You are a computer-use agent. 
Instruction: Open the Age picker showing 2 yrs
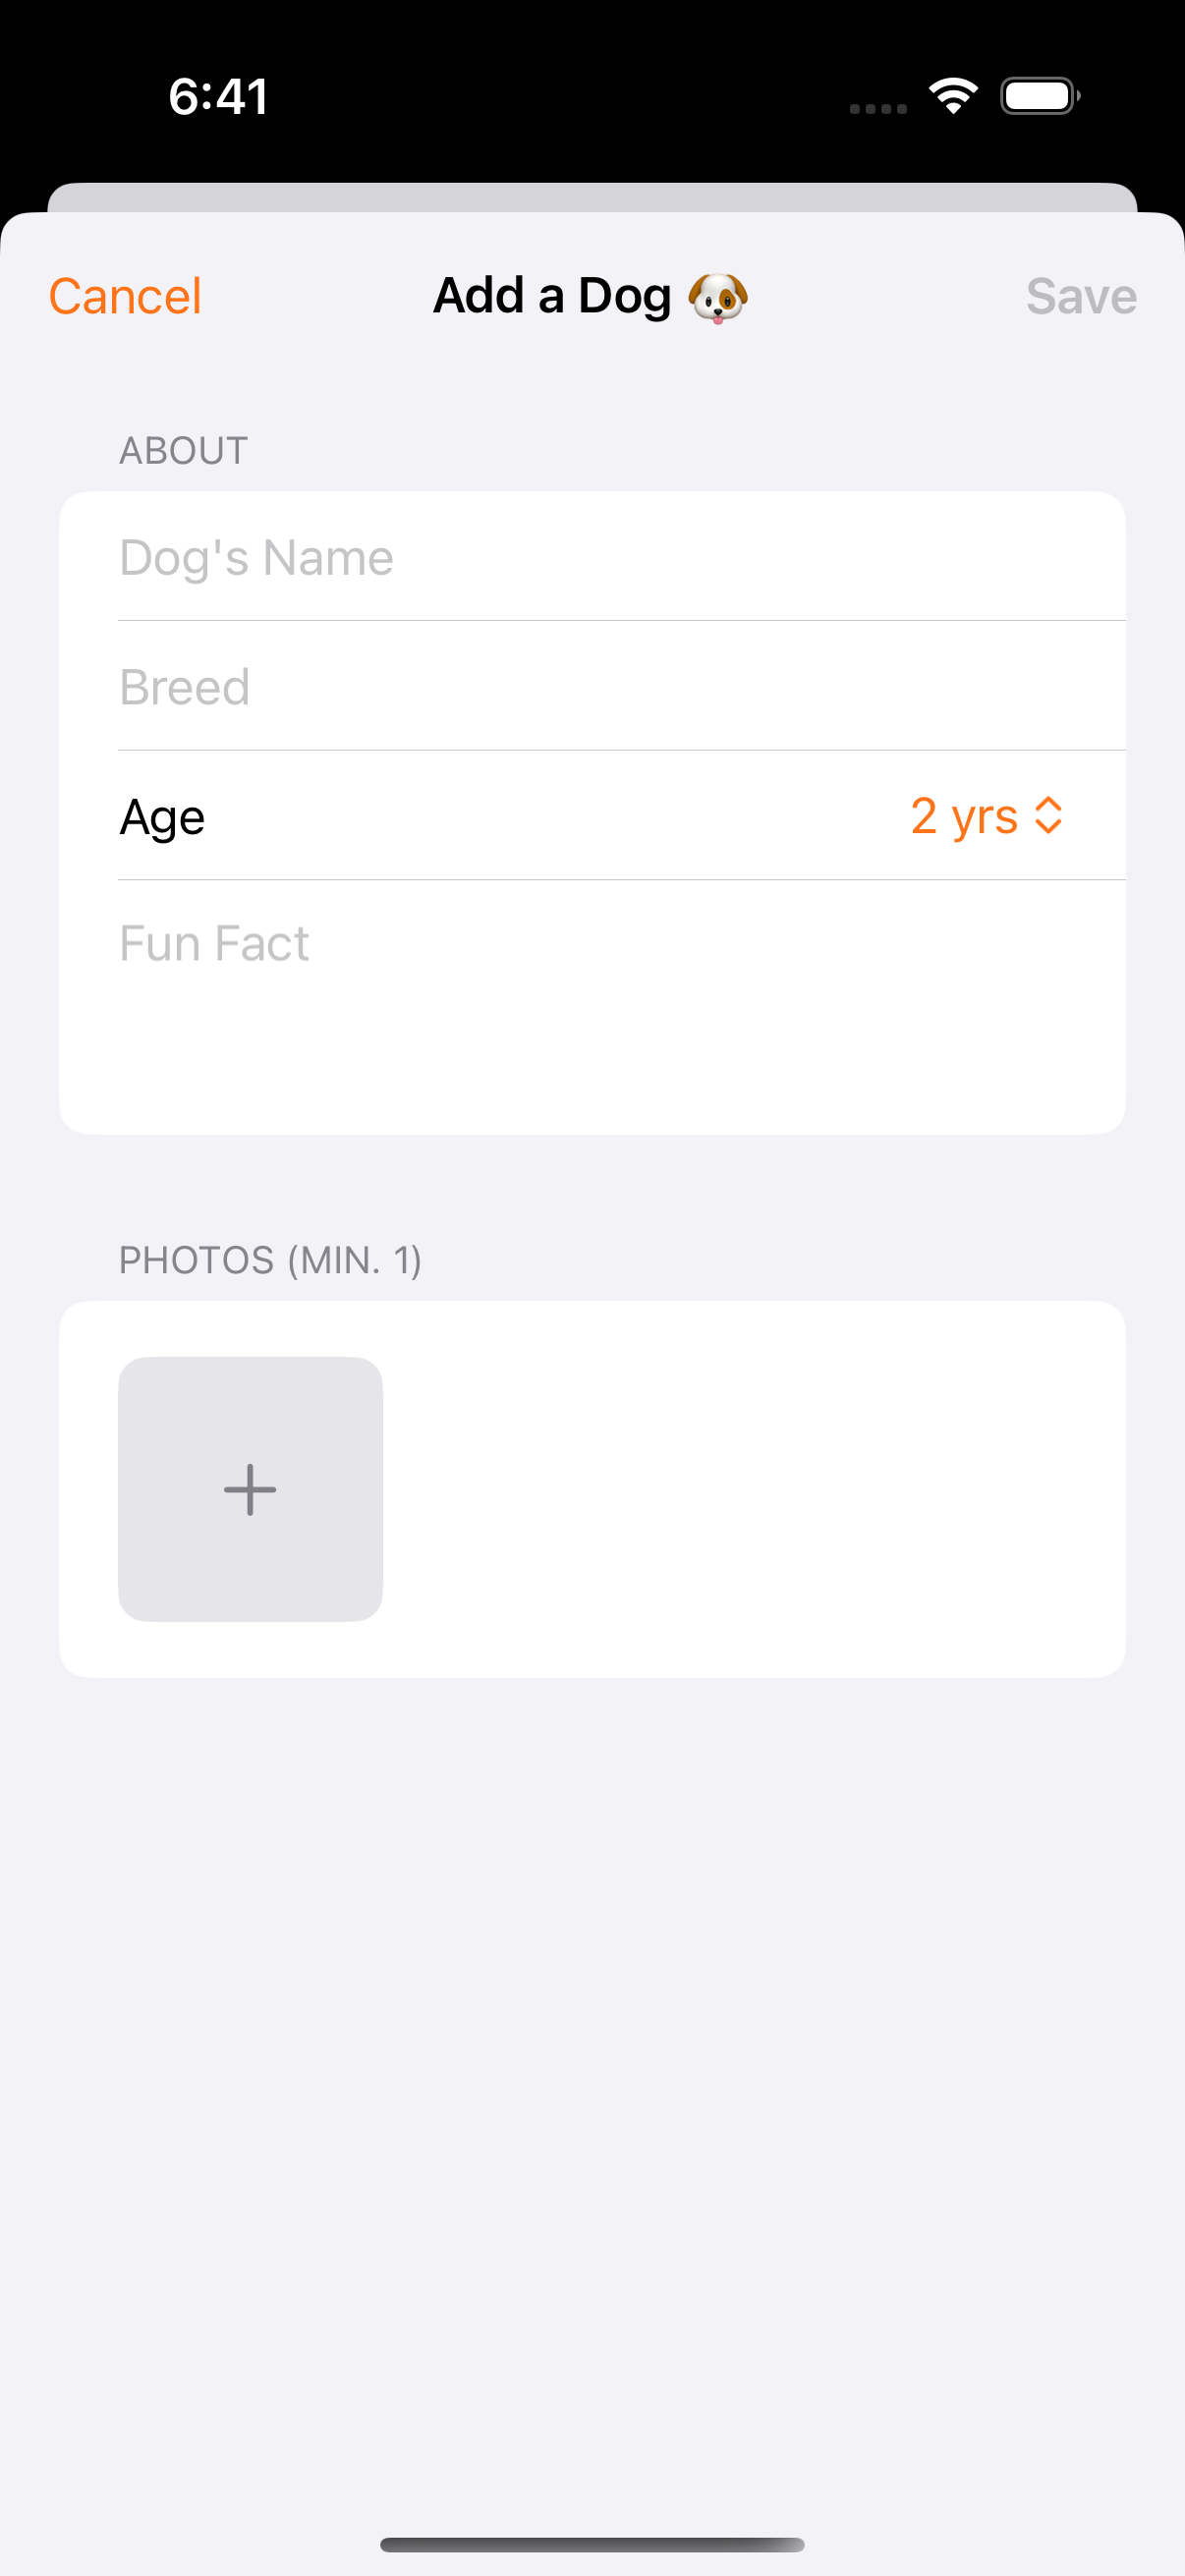[x=986, y=815]
